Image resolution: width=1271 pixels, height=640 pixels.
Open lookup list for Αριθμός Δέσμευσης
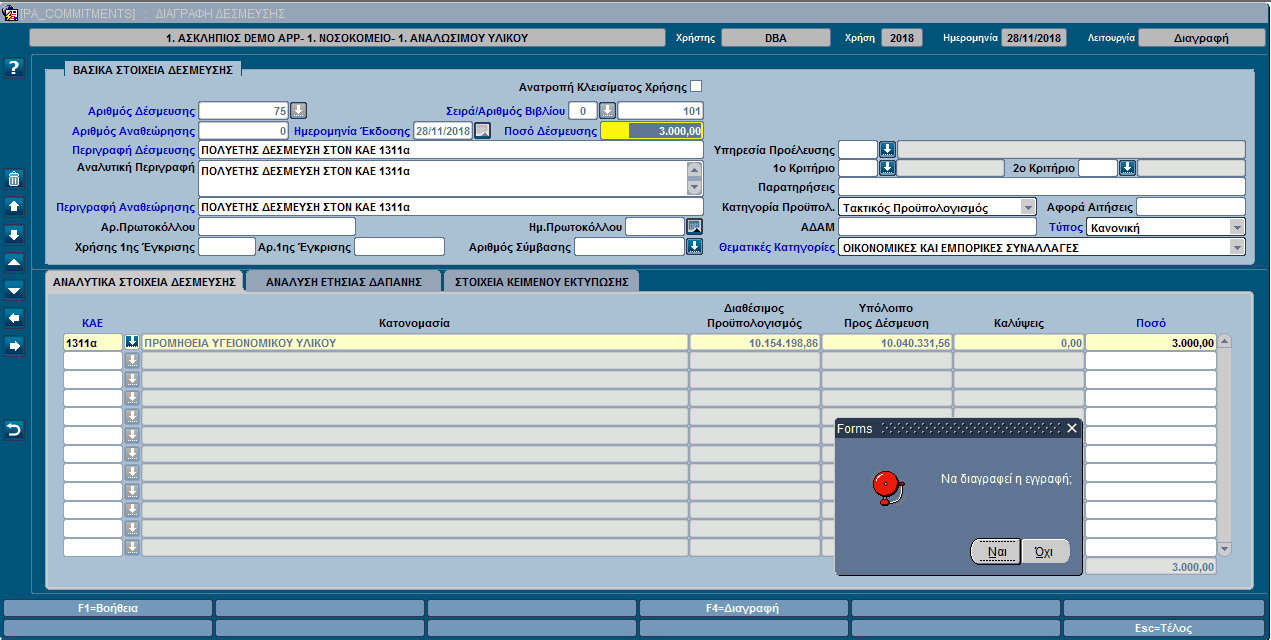point(298,110)
